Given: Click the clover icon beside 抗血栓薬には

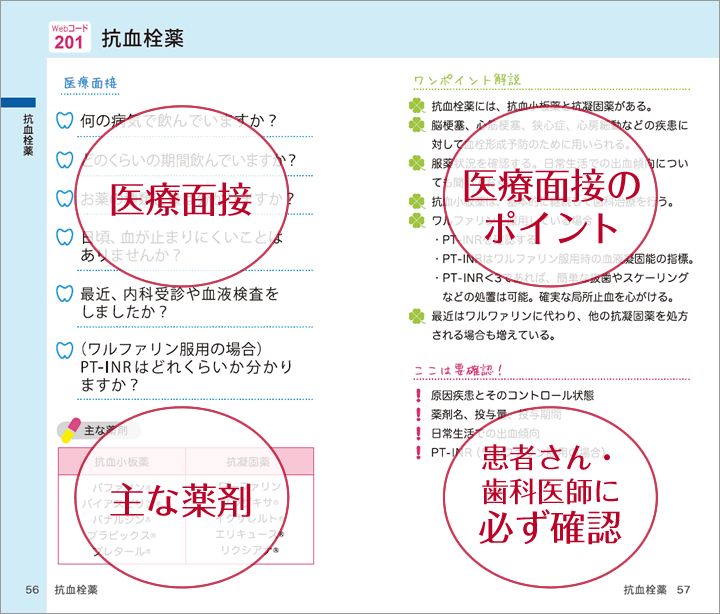Looking at the screenshot, I should (416, 107).
